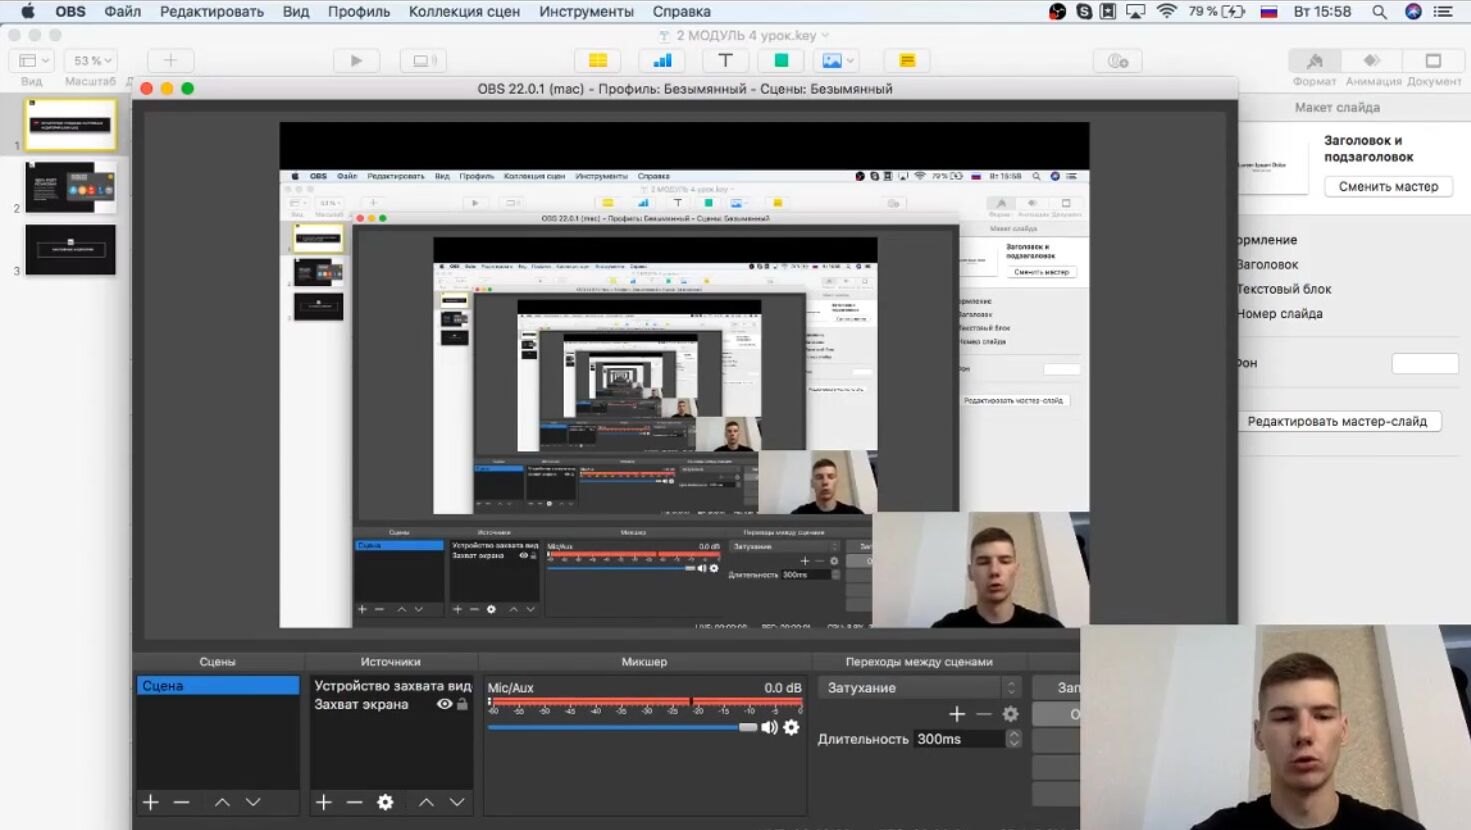This screenshot has height=830, width=1471.
Task: Open Notification Center from the menu bar
Action: click(1444, 12)
